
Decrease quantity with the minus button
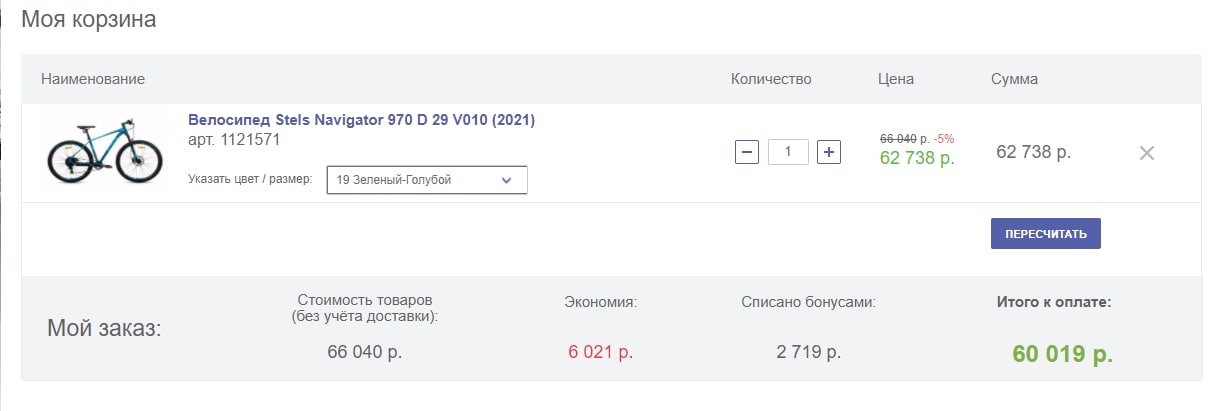(746, 152)
